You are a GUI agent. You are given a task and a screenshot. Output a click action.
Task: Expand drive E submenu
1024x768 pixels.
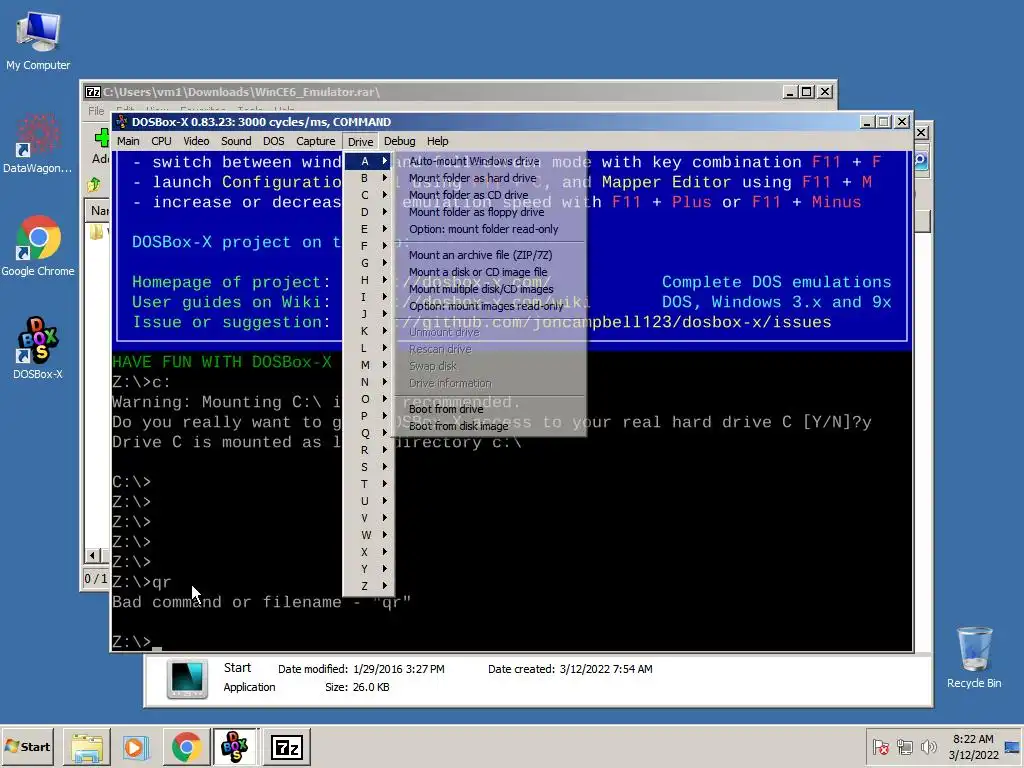coord(368,229)
